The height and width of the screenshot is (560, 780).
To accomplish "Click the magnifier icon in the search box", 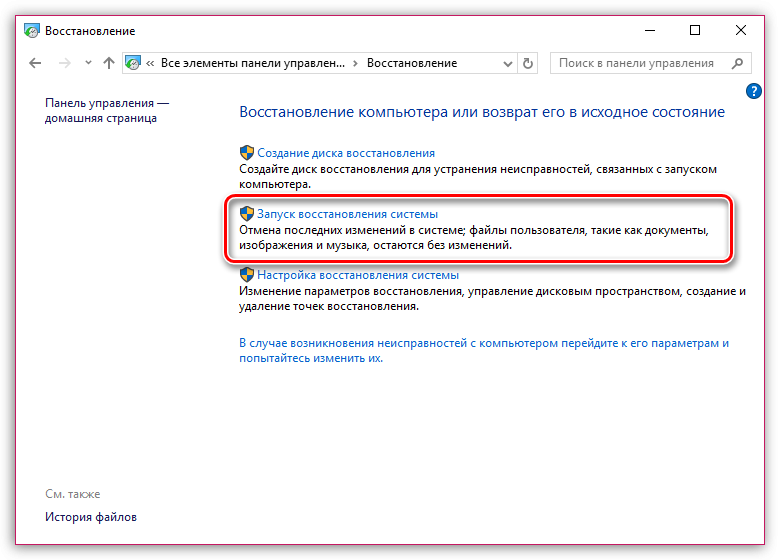I will pos(738,63).
